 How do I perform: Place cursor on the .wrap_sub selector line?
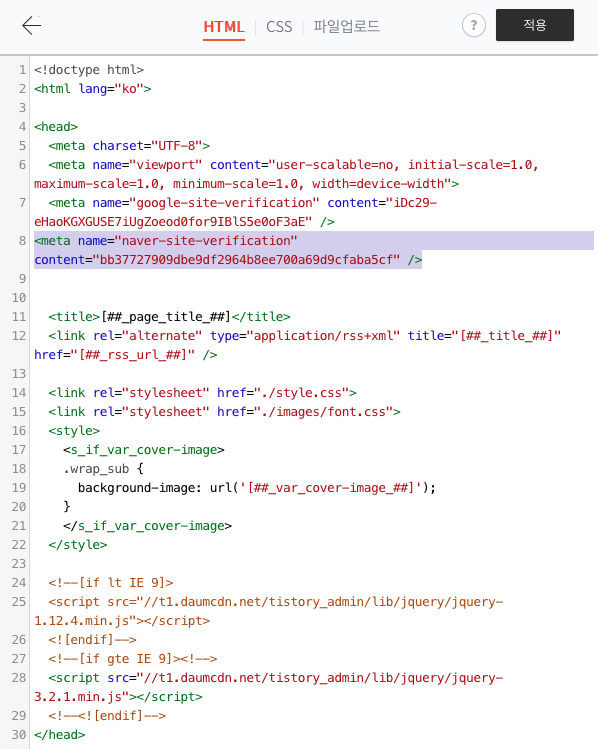tap(103, 469)
